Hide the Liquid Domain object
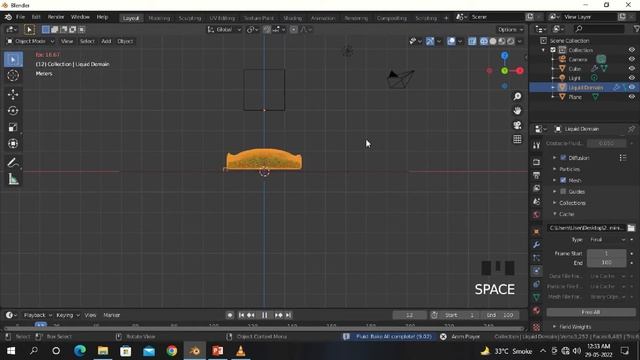This screenshot has width=640, height=360. [x=631, y=87]
